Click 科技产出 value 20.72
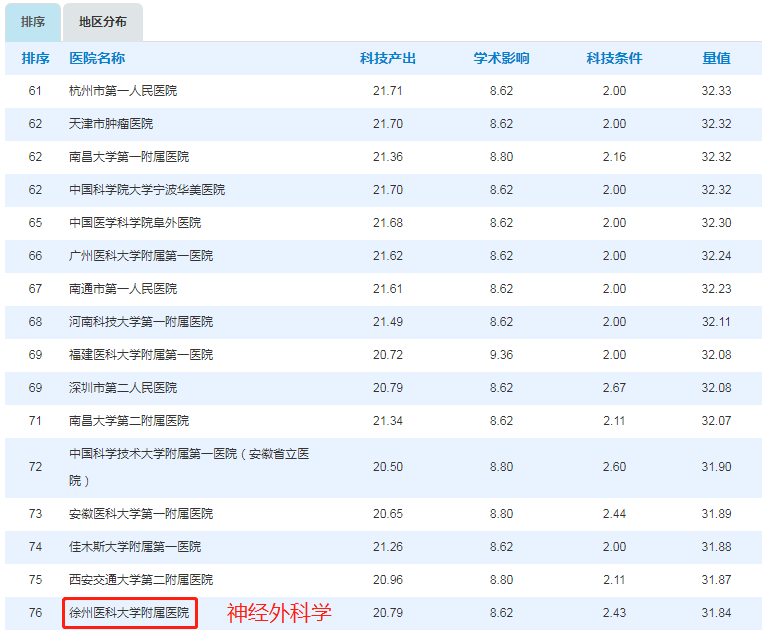 click(388, 355)
